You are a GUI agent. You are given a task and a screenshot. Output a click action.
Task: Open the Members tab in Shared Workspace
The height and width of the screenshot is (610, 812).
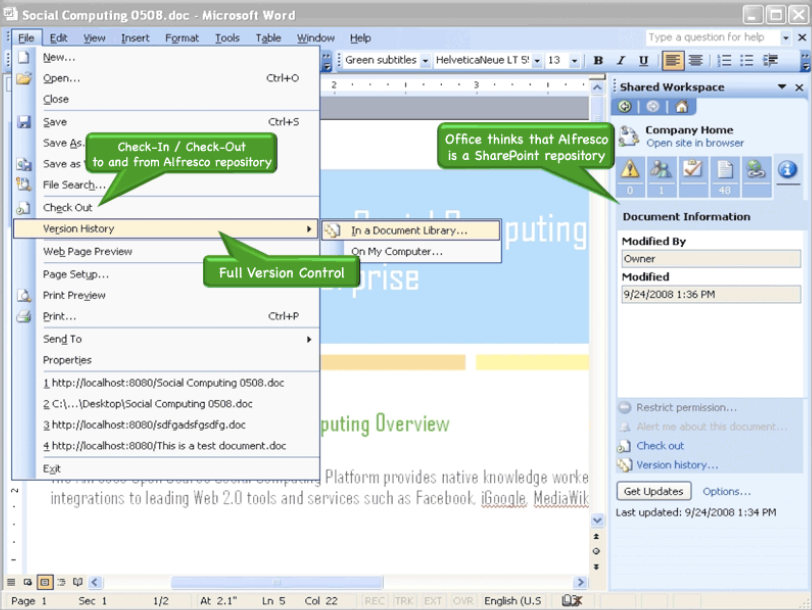(661, 176)
